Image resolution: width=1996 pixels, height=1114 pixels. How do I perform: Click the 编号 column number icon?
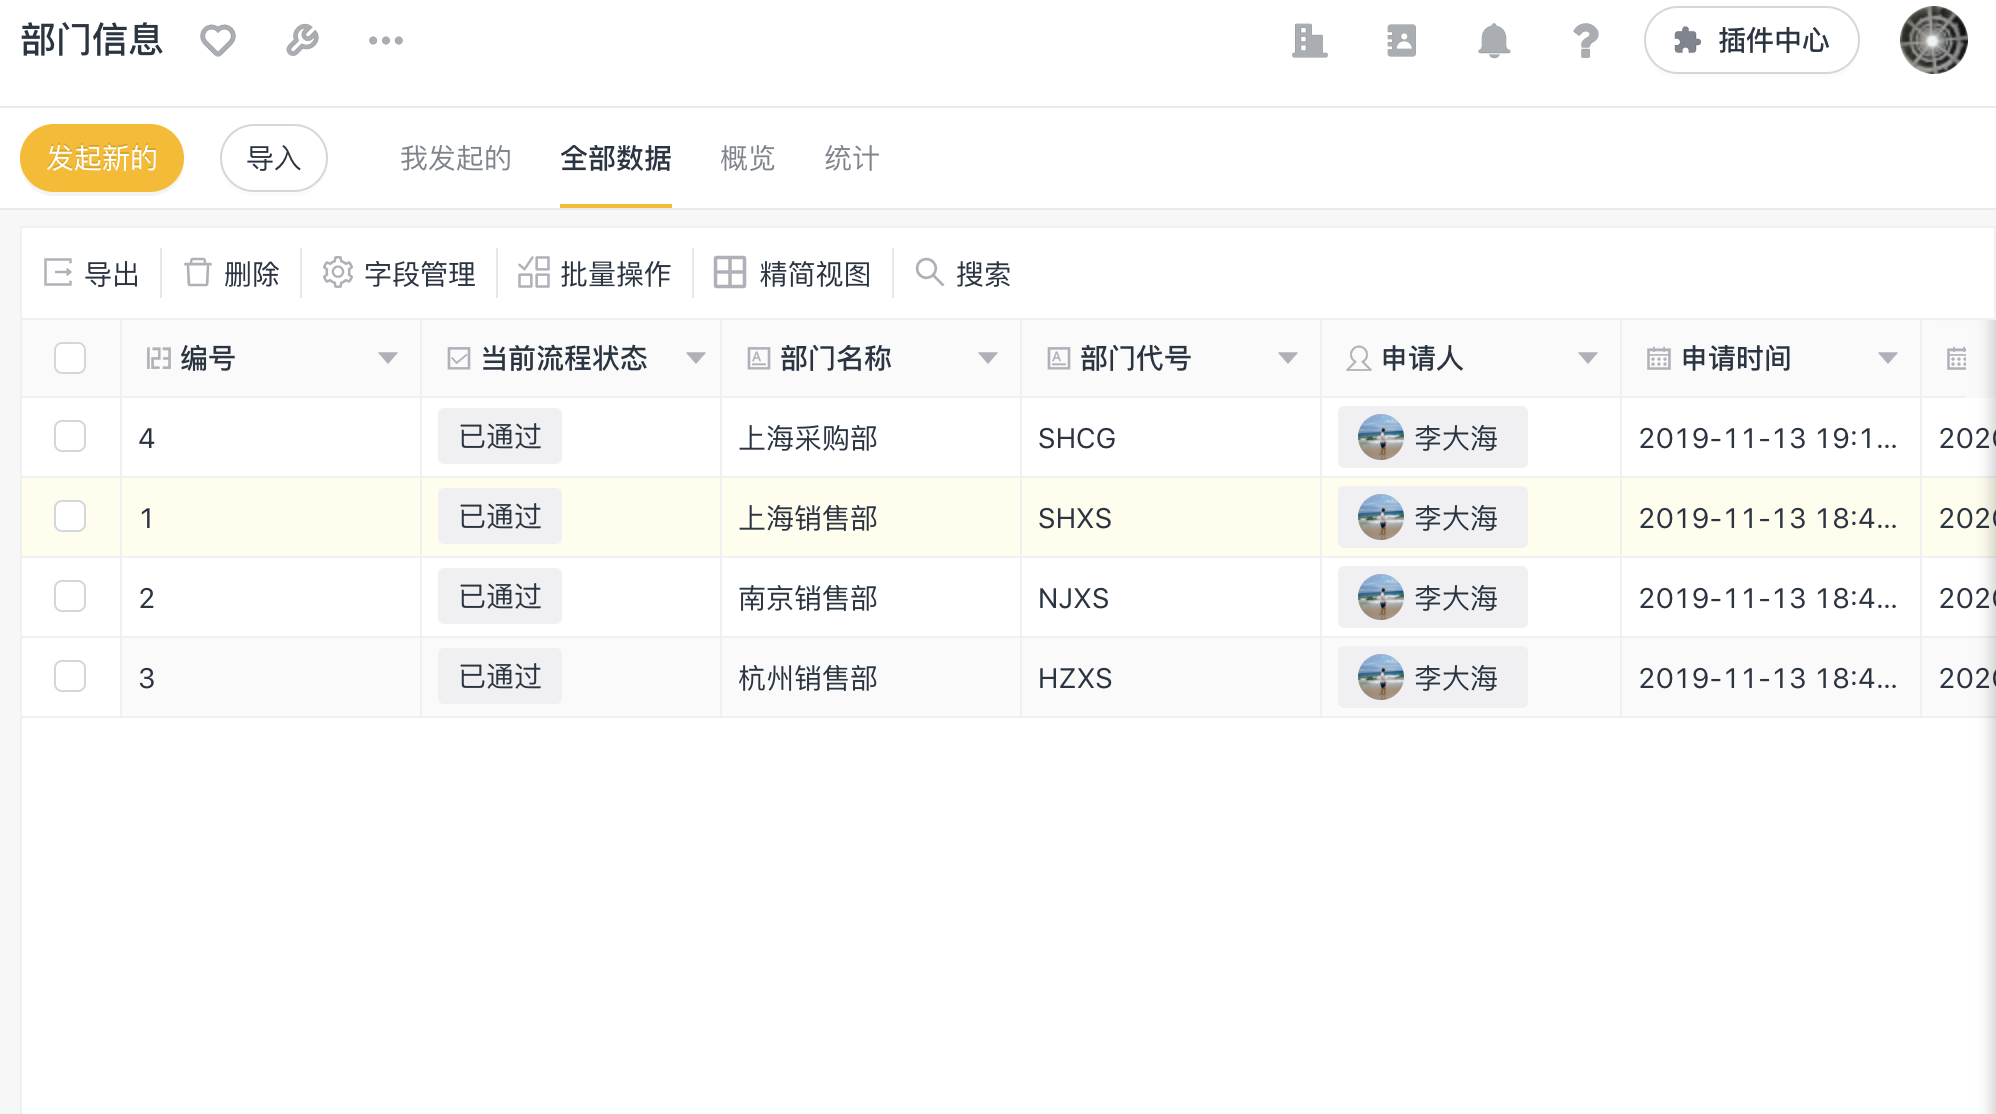(x=159, y=358)
